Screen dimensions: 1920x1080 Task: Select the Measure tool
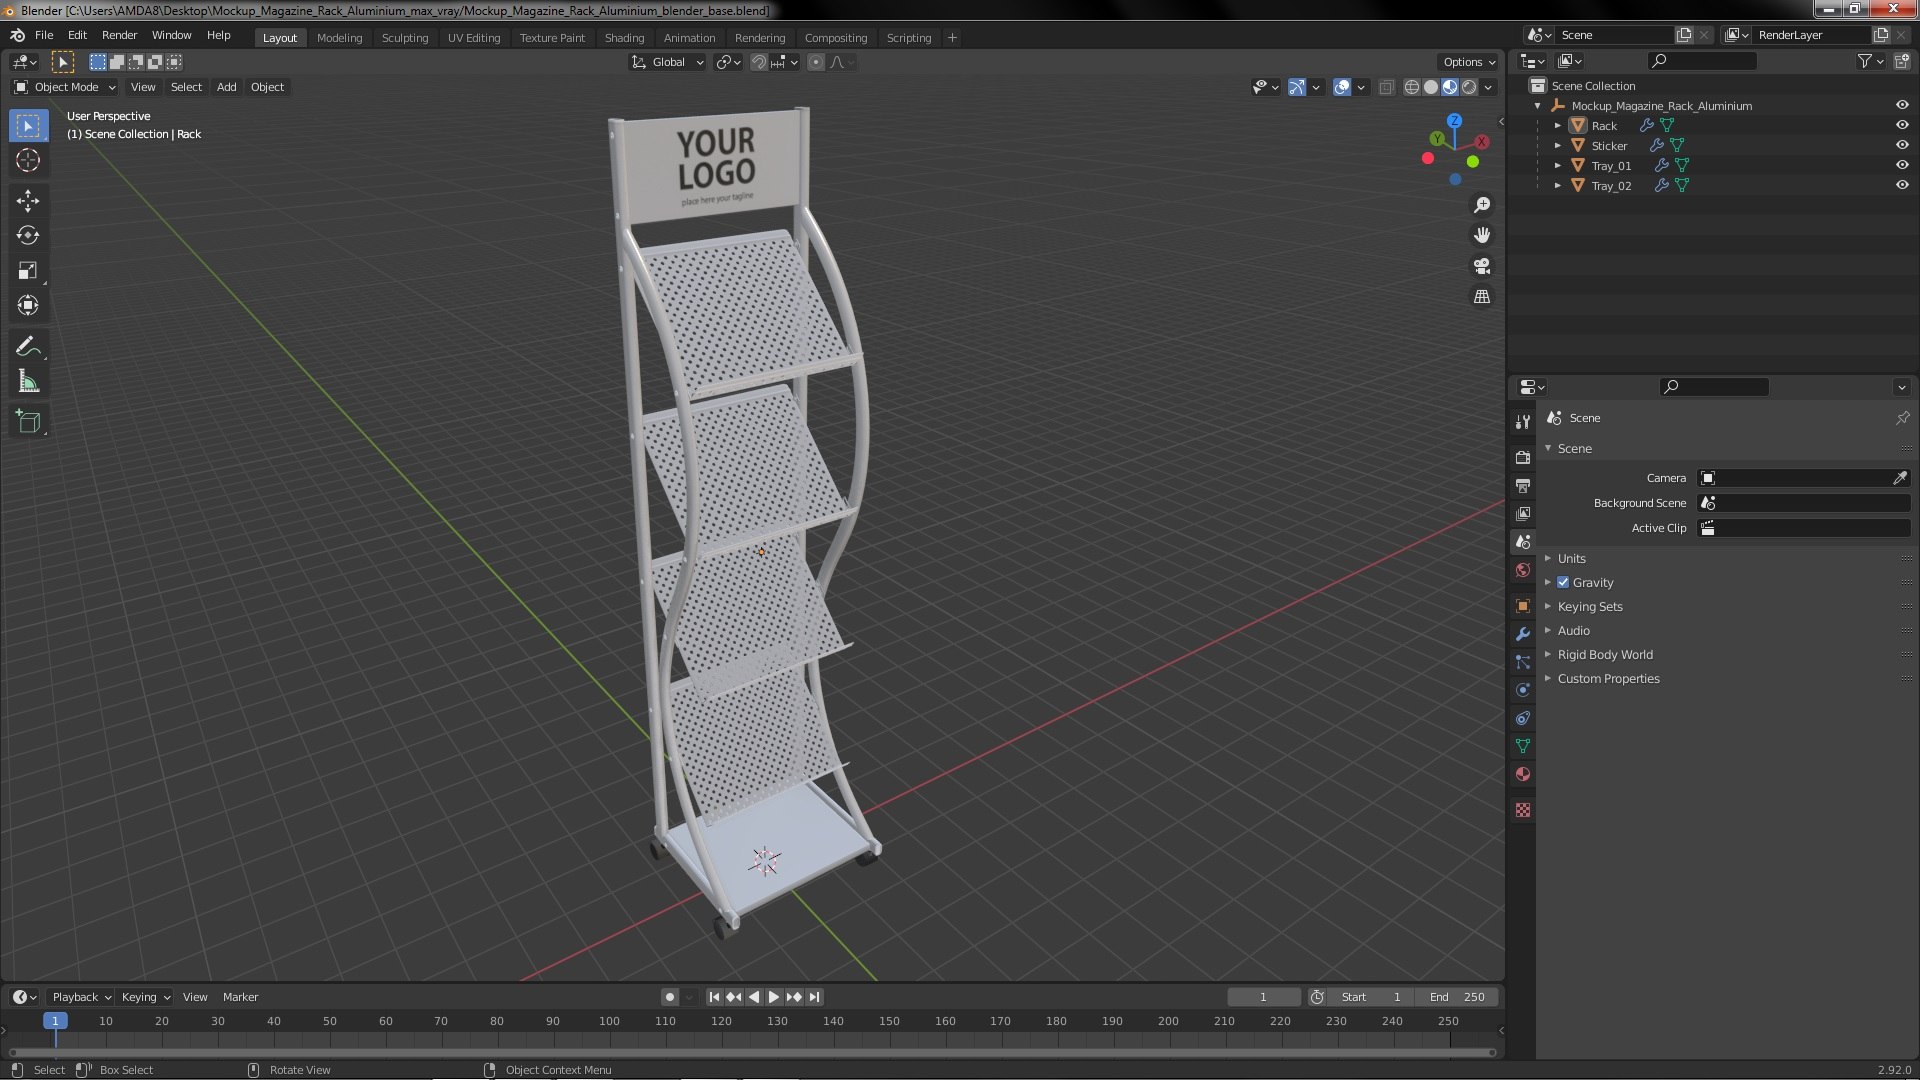[x=28, y=382]
